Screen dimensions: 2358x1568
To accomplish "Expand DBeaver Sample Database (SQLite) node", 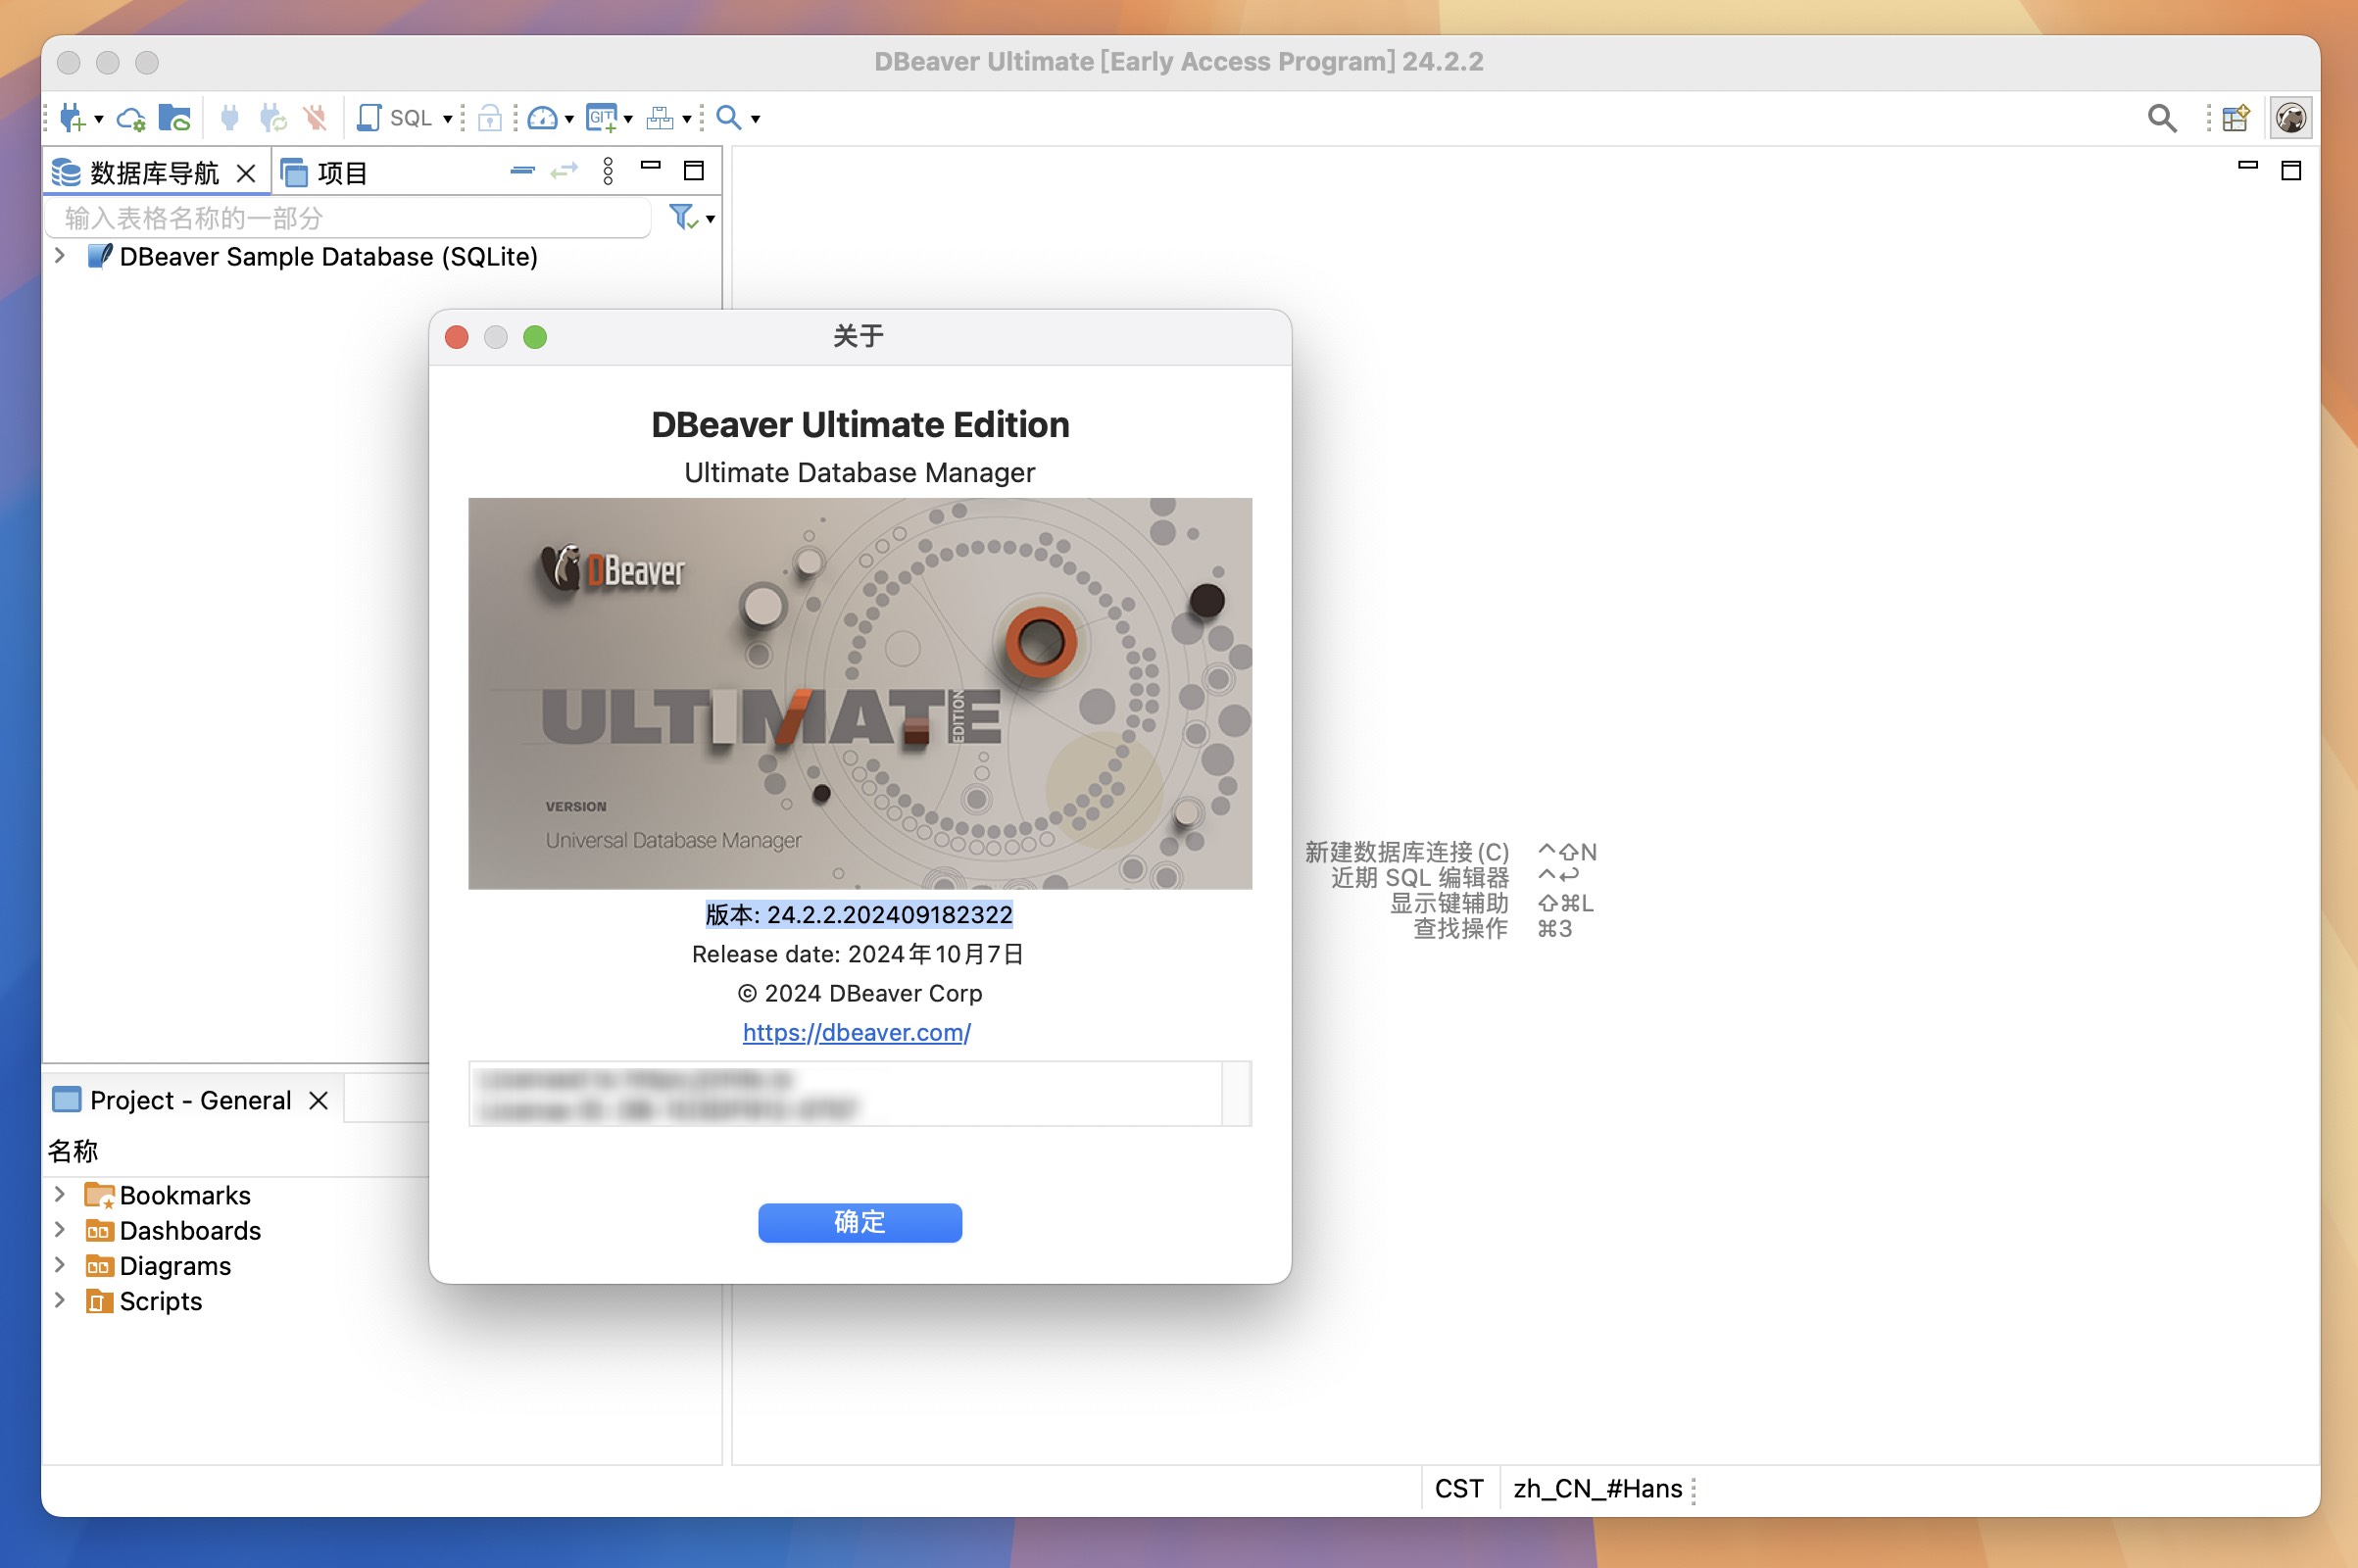I will 60,256.
